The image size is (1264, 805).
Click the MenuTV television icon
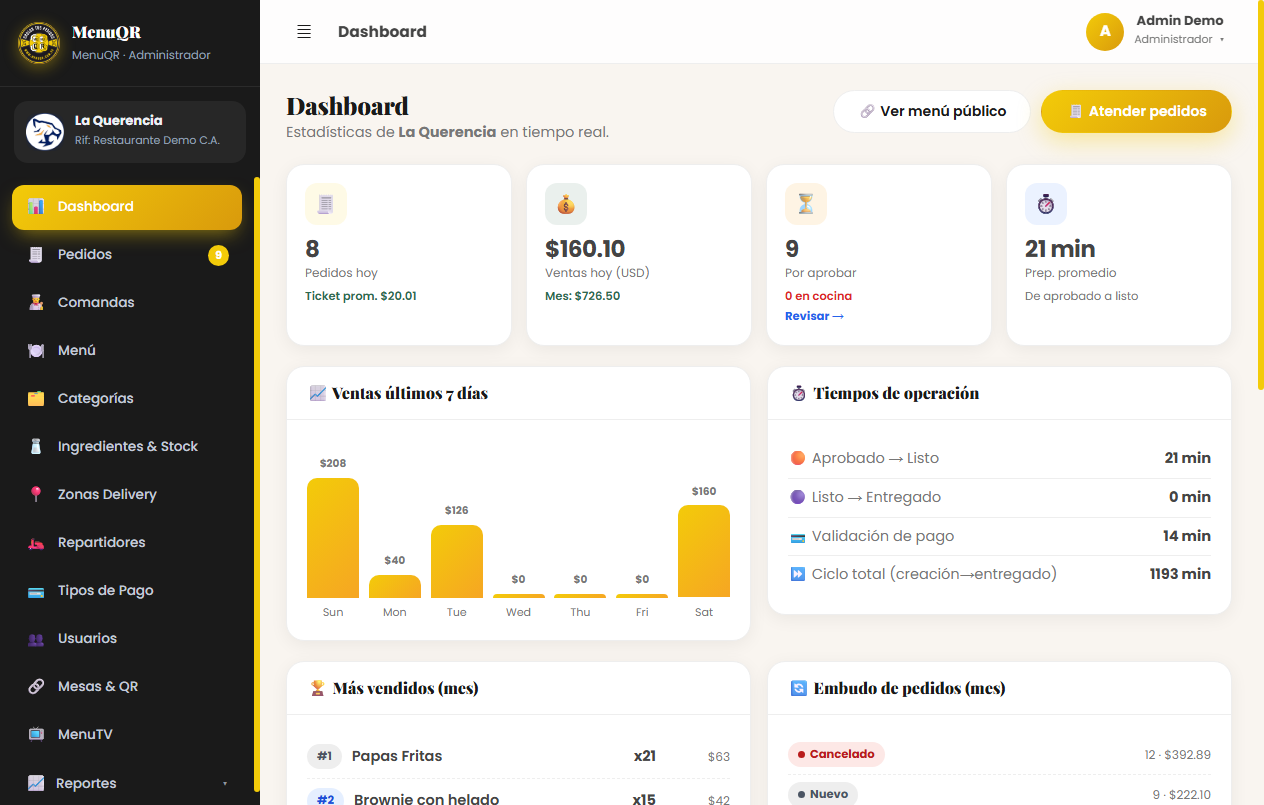pos(36,734)
